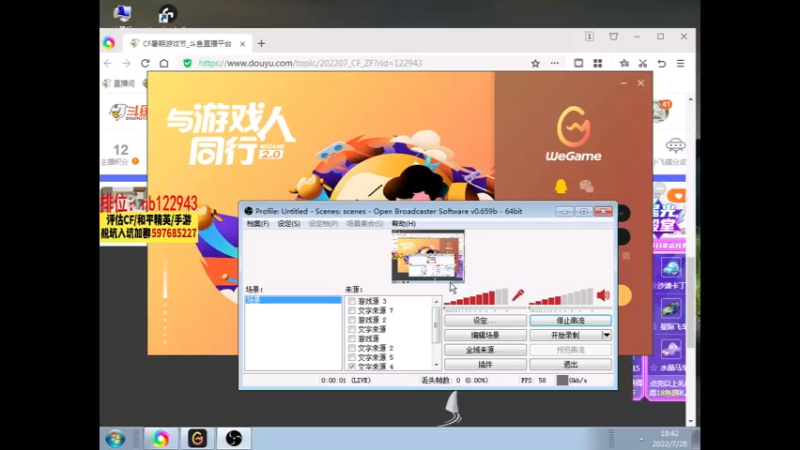Click the QQ penguin login icon in WeGame
The image size is (800, 450).
[x=561, y=186]
